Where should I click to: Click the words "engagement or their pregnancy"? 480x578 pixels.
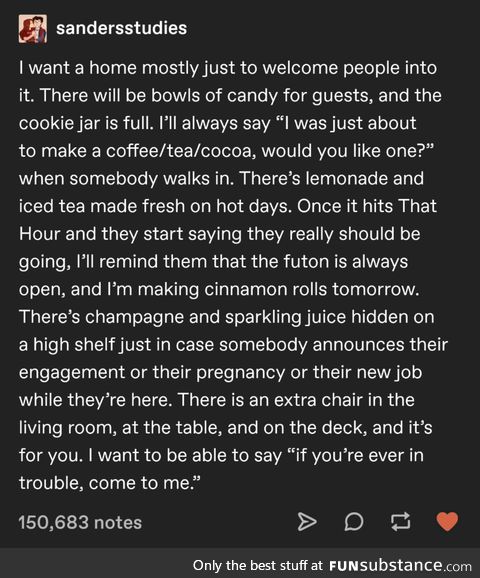[152, 373]
